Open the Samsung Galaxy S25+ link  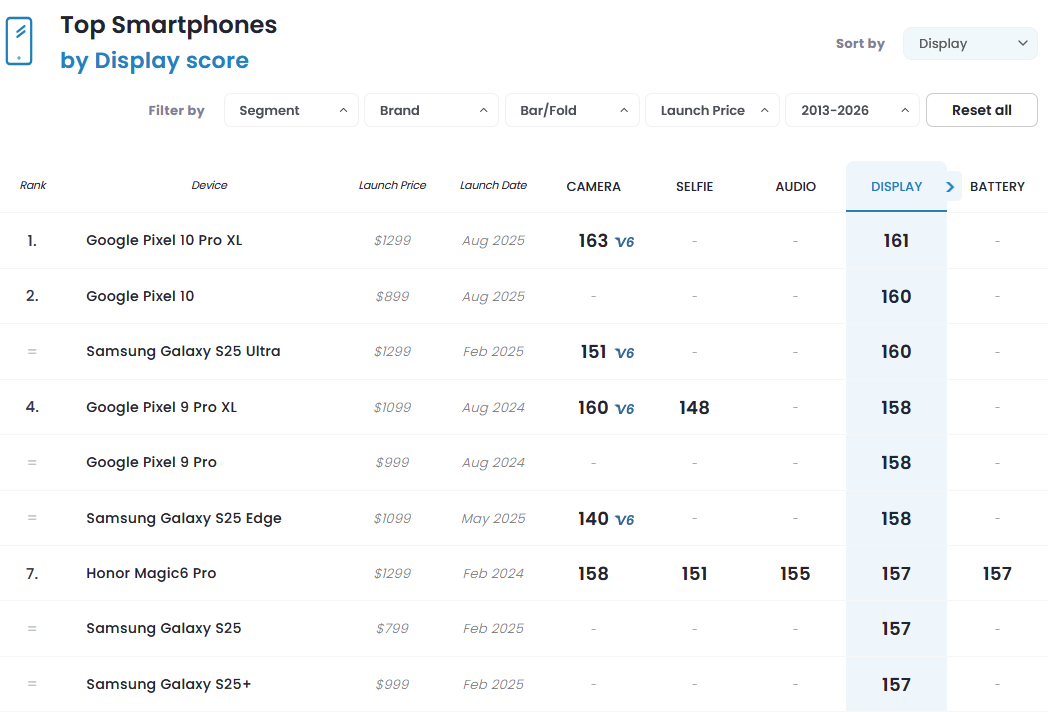pos(169,684)
